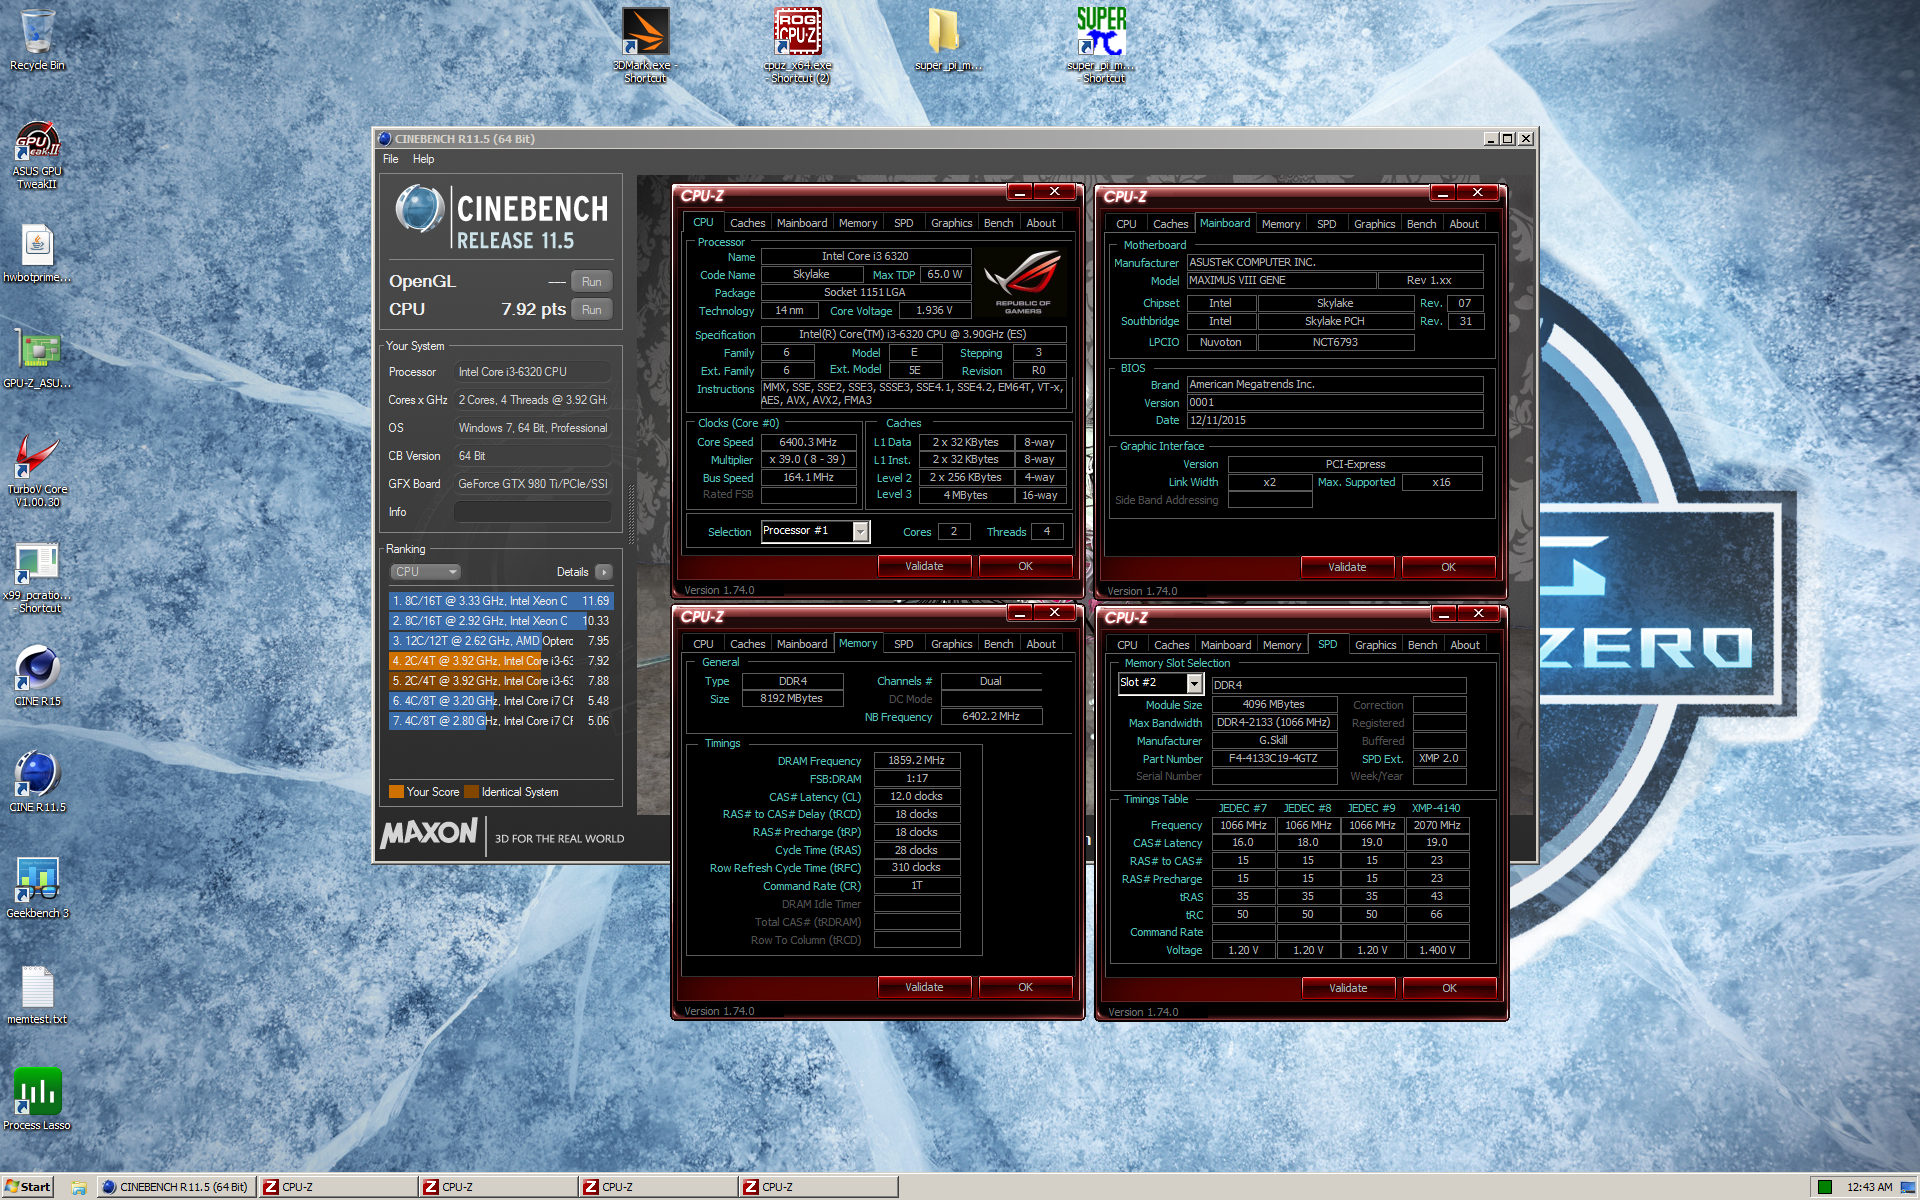This screenshot has height=1200, width=1920.
Task: Launch cpuz_x64.exe ROG shortcut icon
Action: coord(797,45)
